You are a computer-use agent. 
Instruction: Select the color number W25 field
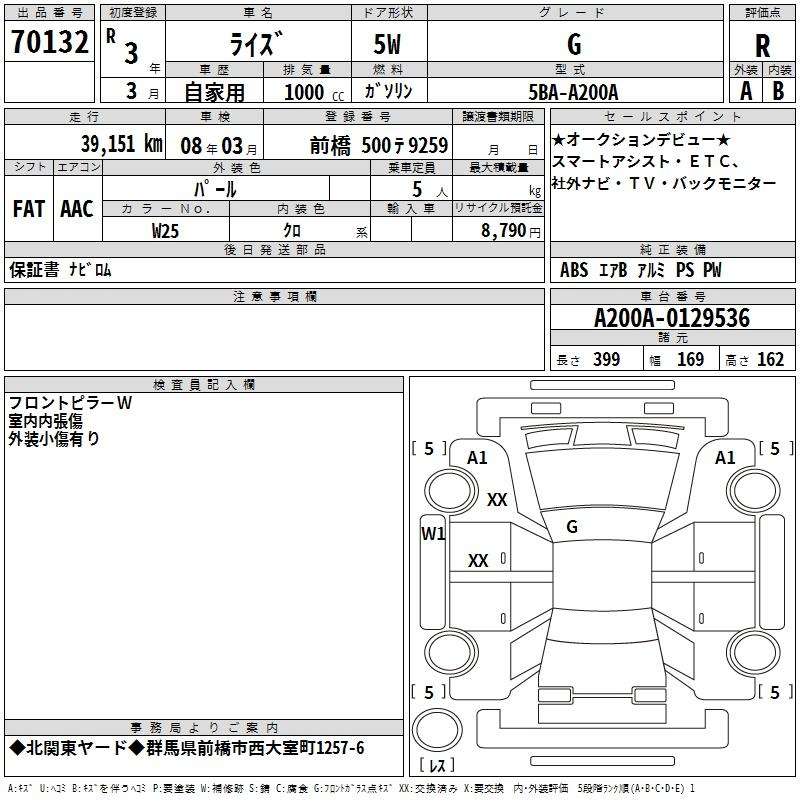click(166, 230)
